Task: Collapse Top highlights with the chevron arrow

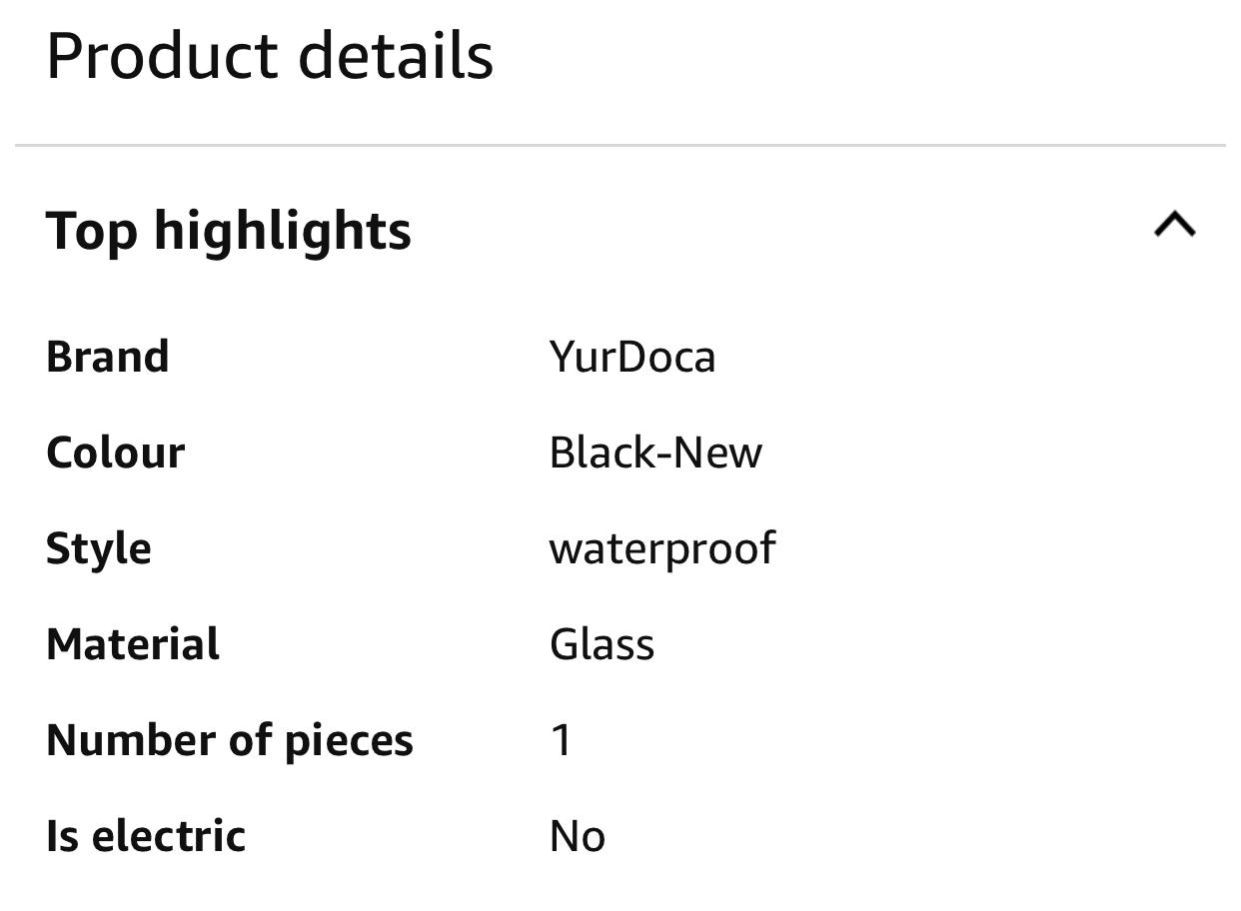Action: (x=1175, y=225)
